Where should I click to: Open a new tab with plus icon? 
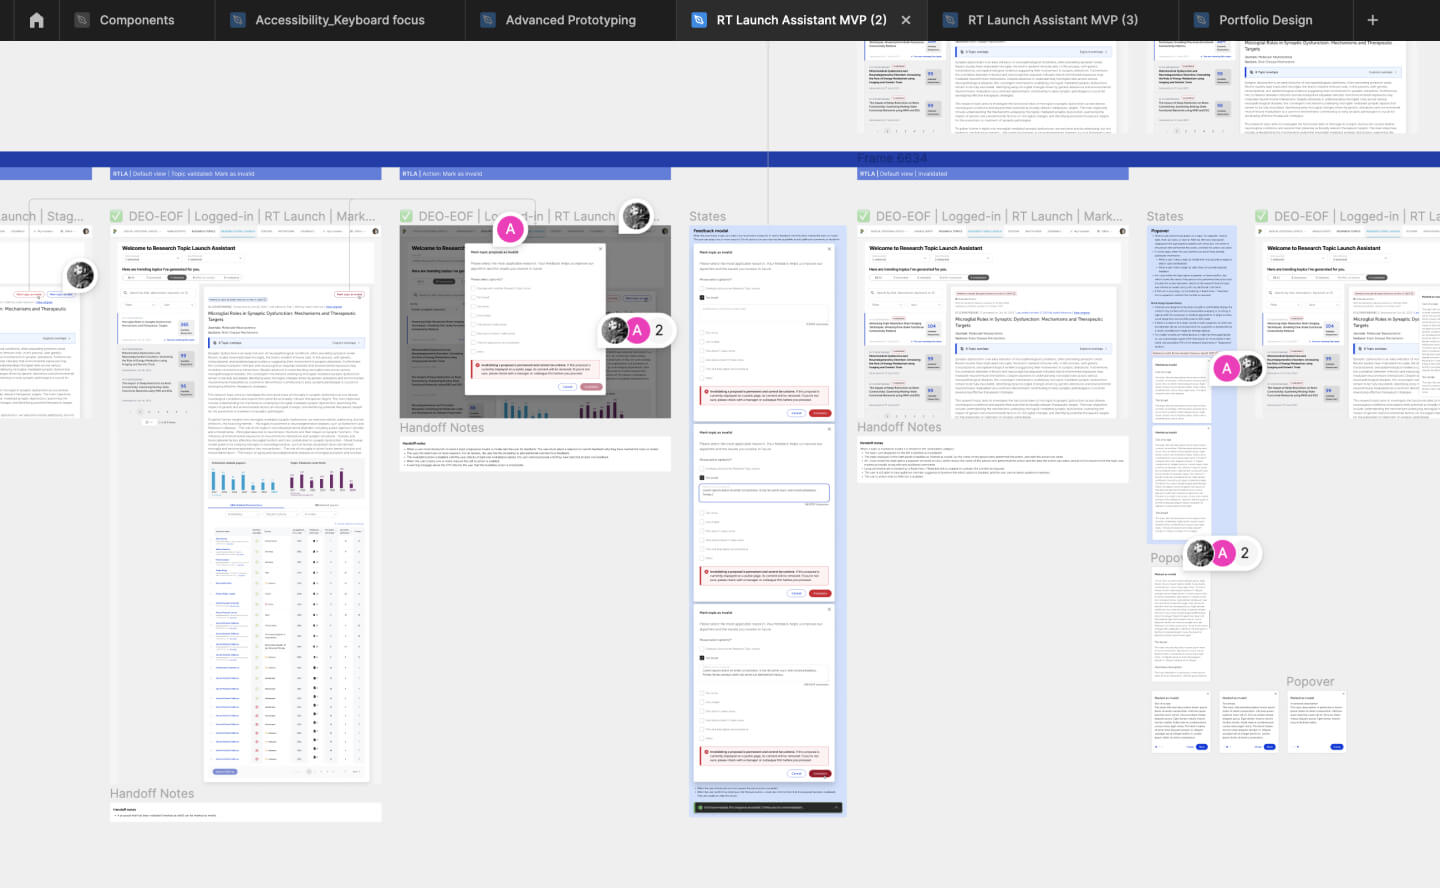point(1372,20)
